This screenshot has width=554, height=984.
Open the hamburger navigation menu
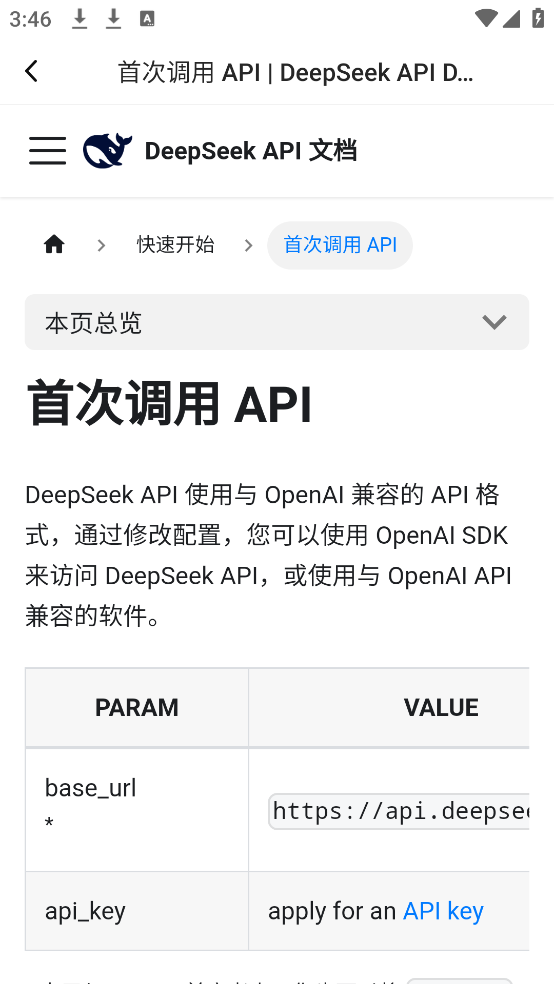(47, 151)
